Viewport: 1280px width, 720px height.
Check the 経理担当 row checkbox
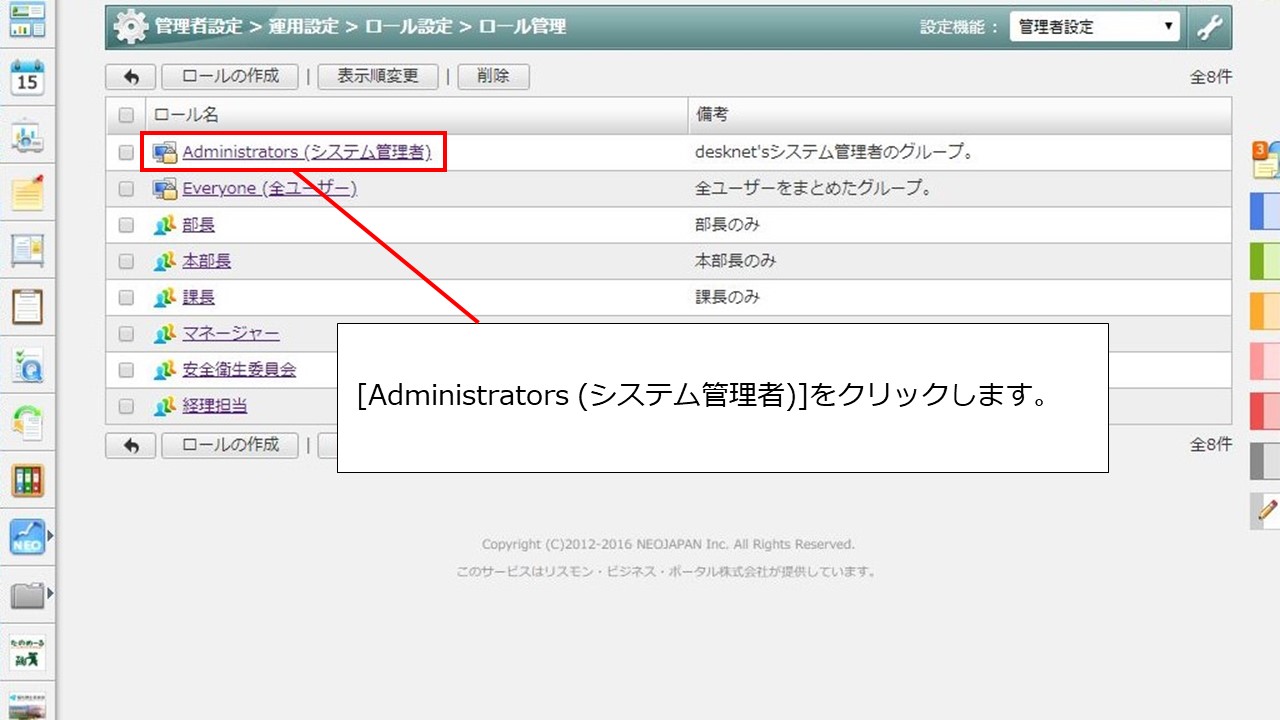(126, 406)
